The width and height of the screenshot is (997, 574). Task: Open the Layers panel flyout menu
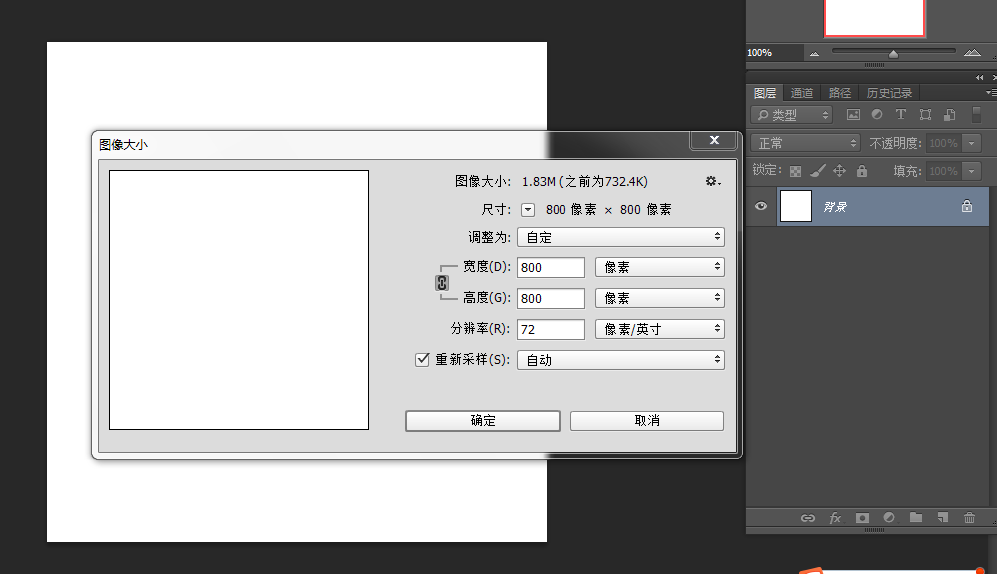991,93
